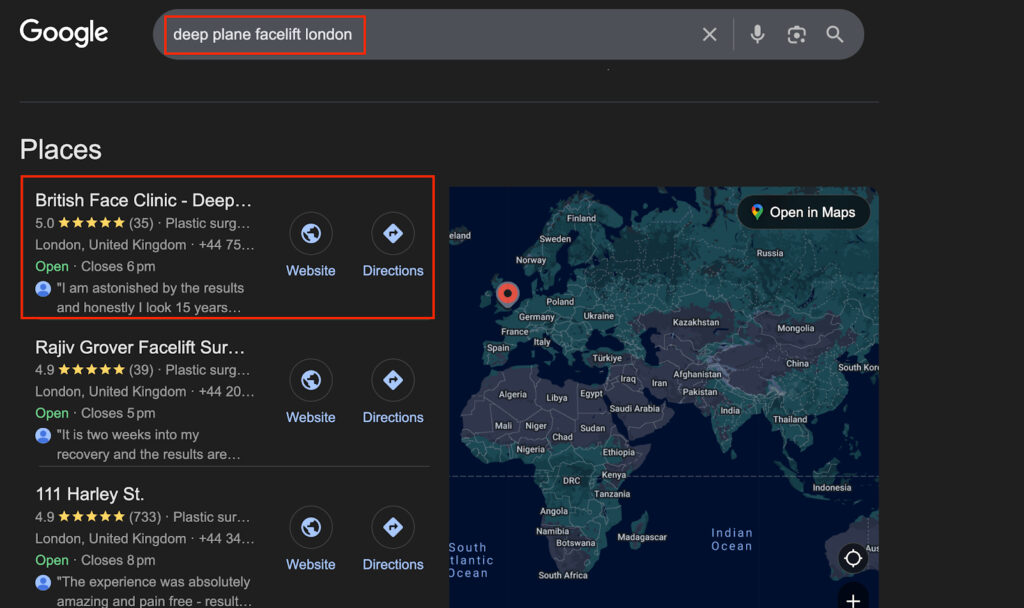The height and width of the screenshot is (608, 1024).
Task: Start voice search with microphone icon
Action: coord(757,34)
